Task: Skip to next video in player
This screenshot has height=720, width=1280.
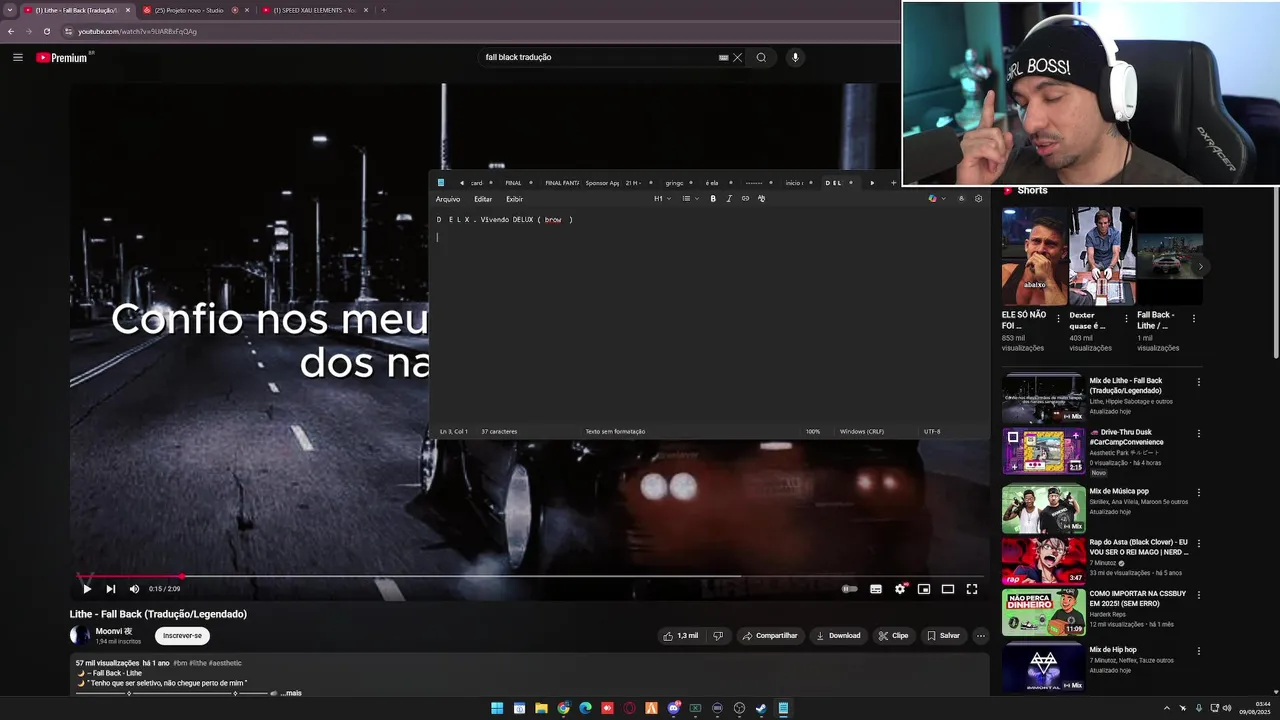Action: (x=111, y=589)
